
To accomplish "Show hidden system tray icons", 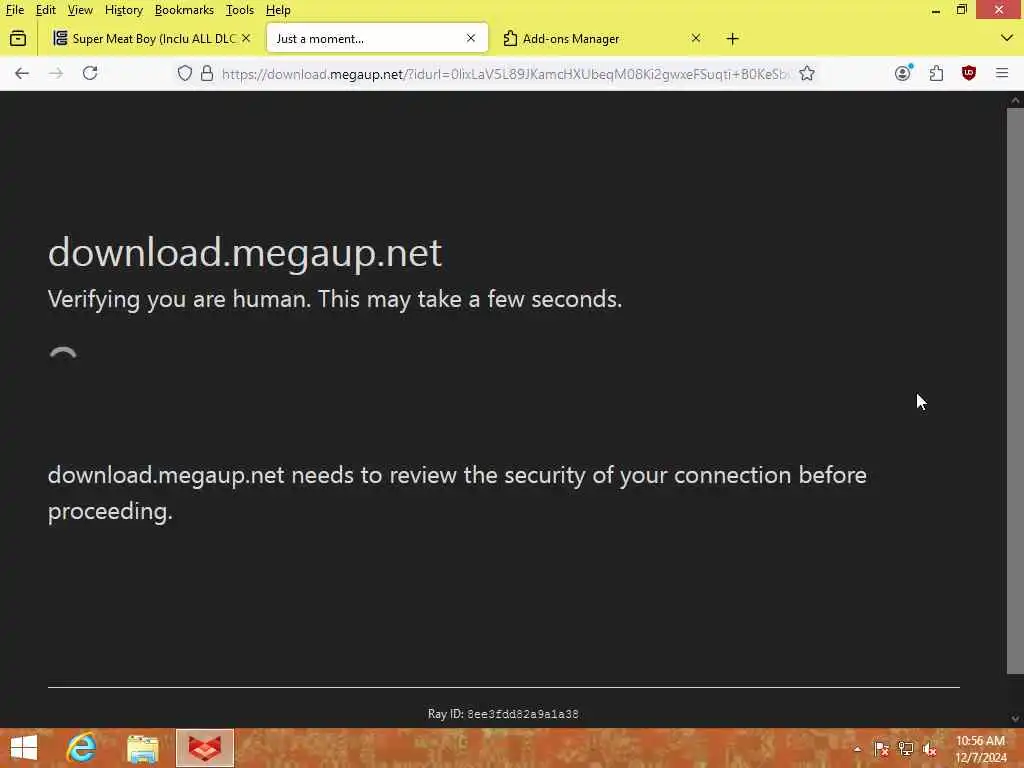I will pos(857,749).
